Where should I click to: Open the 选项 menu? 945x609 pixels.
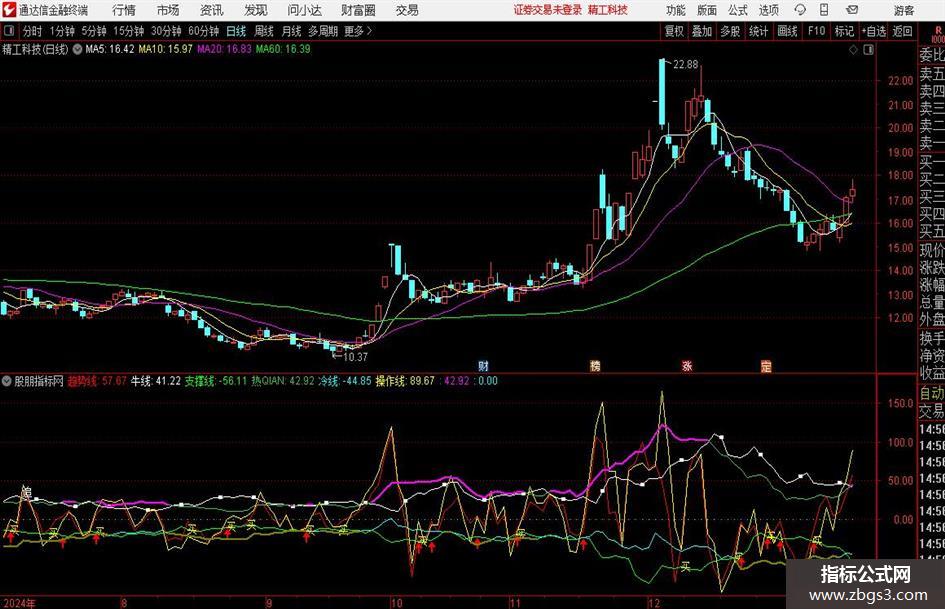coord(768,10)
